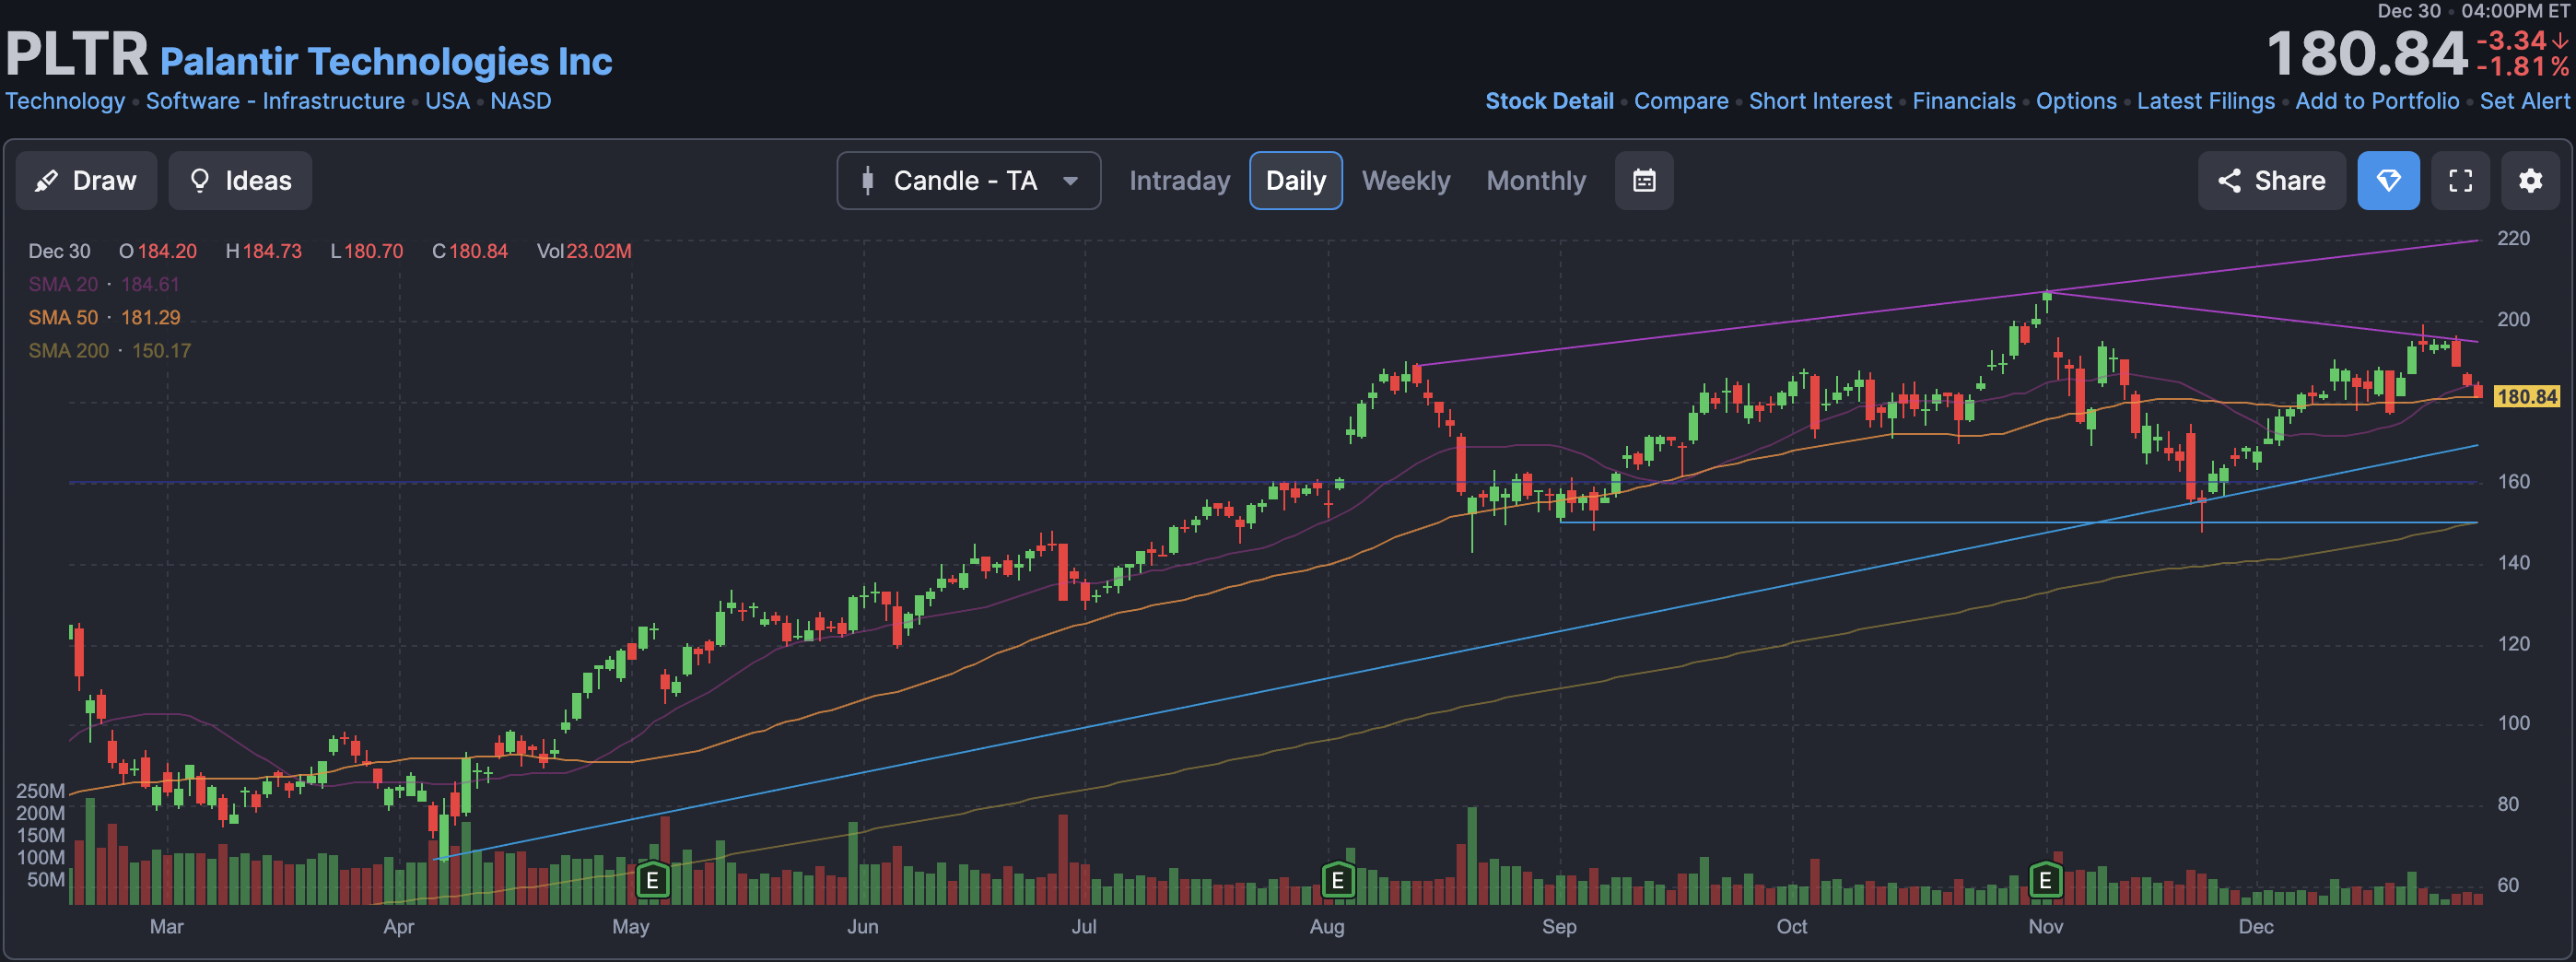Click Add to Portfolio
Image resolution: width=2576 pixels, height=962 pixels.
tap(2377, 101)
